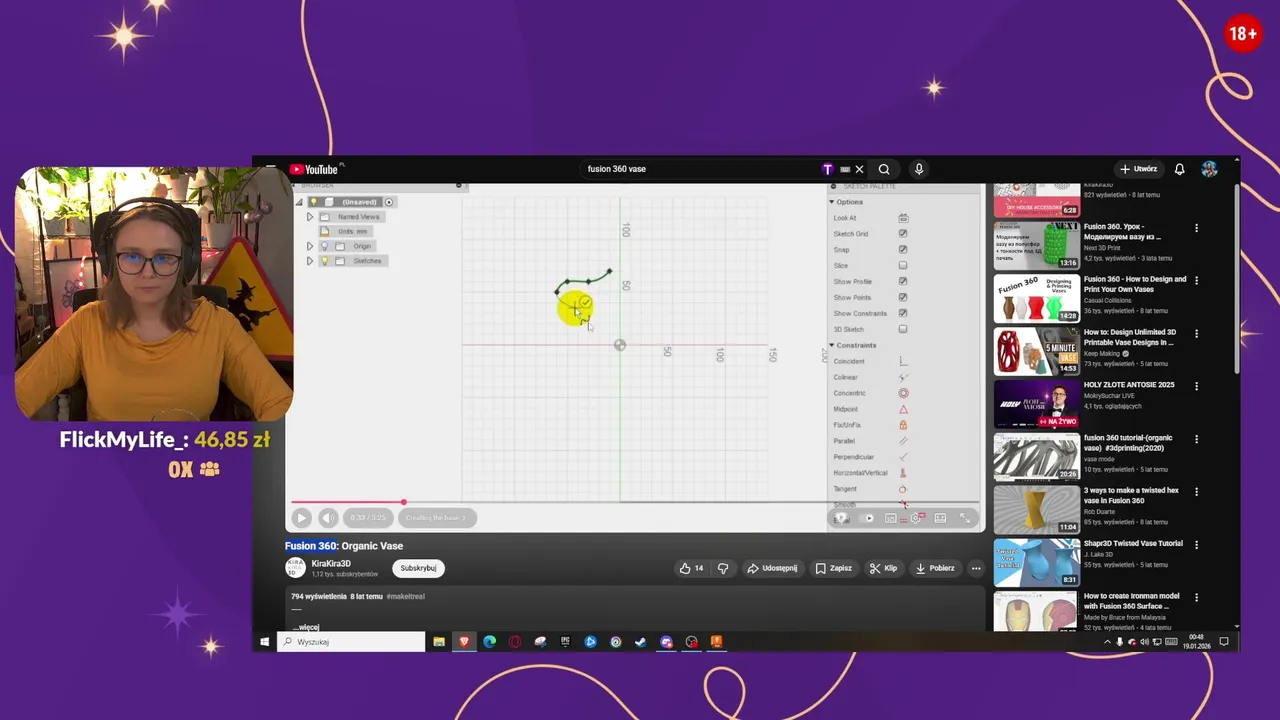Select the Concentric constraint icon

(x=903, y=393)
